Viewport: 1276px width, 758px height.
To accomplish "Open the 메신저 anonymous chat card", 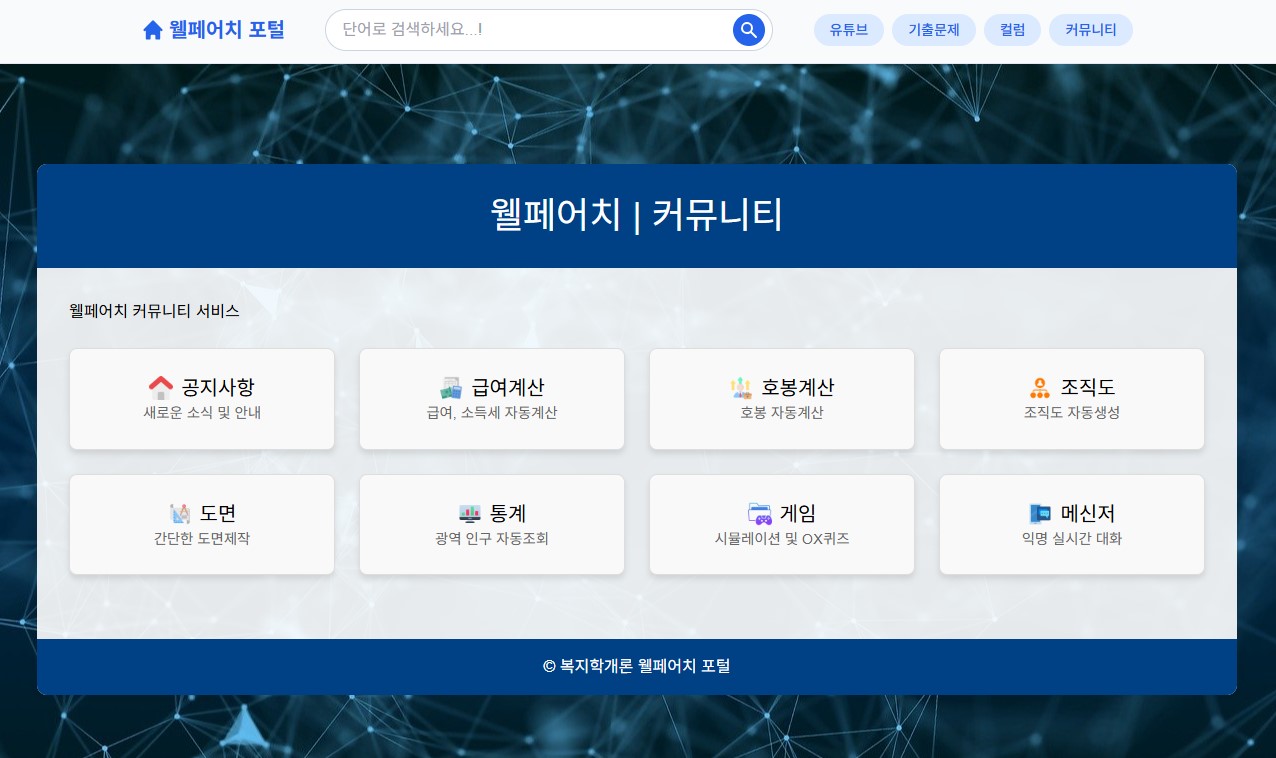I will [1071, 524].
